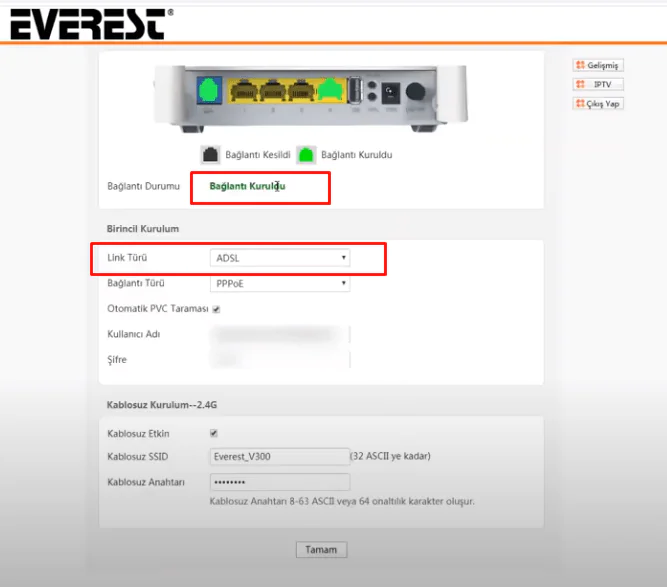Toggle the Otomatik PVC Taraması checkbox
Image resolution: width=667 pixels, height=587 pixels.
click(216, 309)
